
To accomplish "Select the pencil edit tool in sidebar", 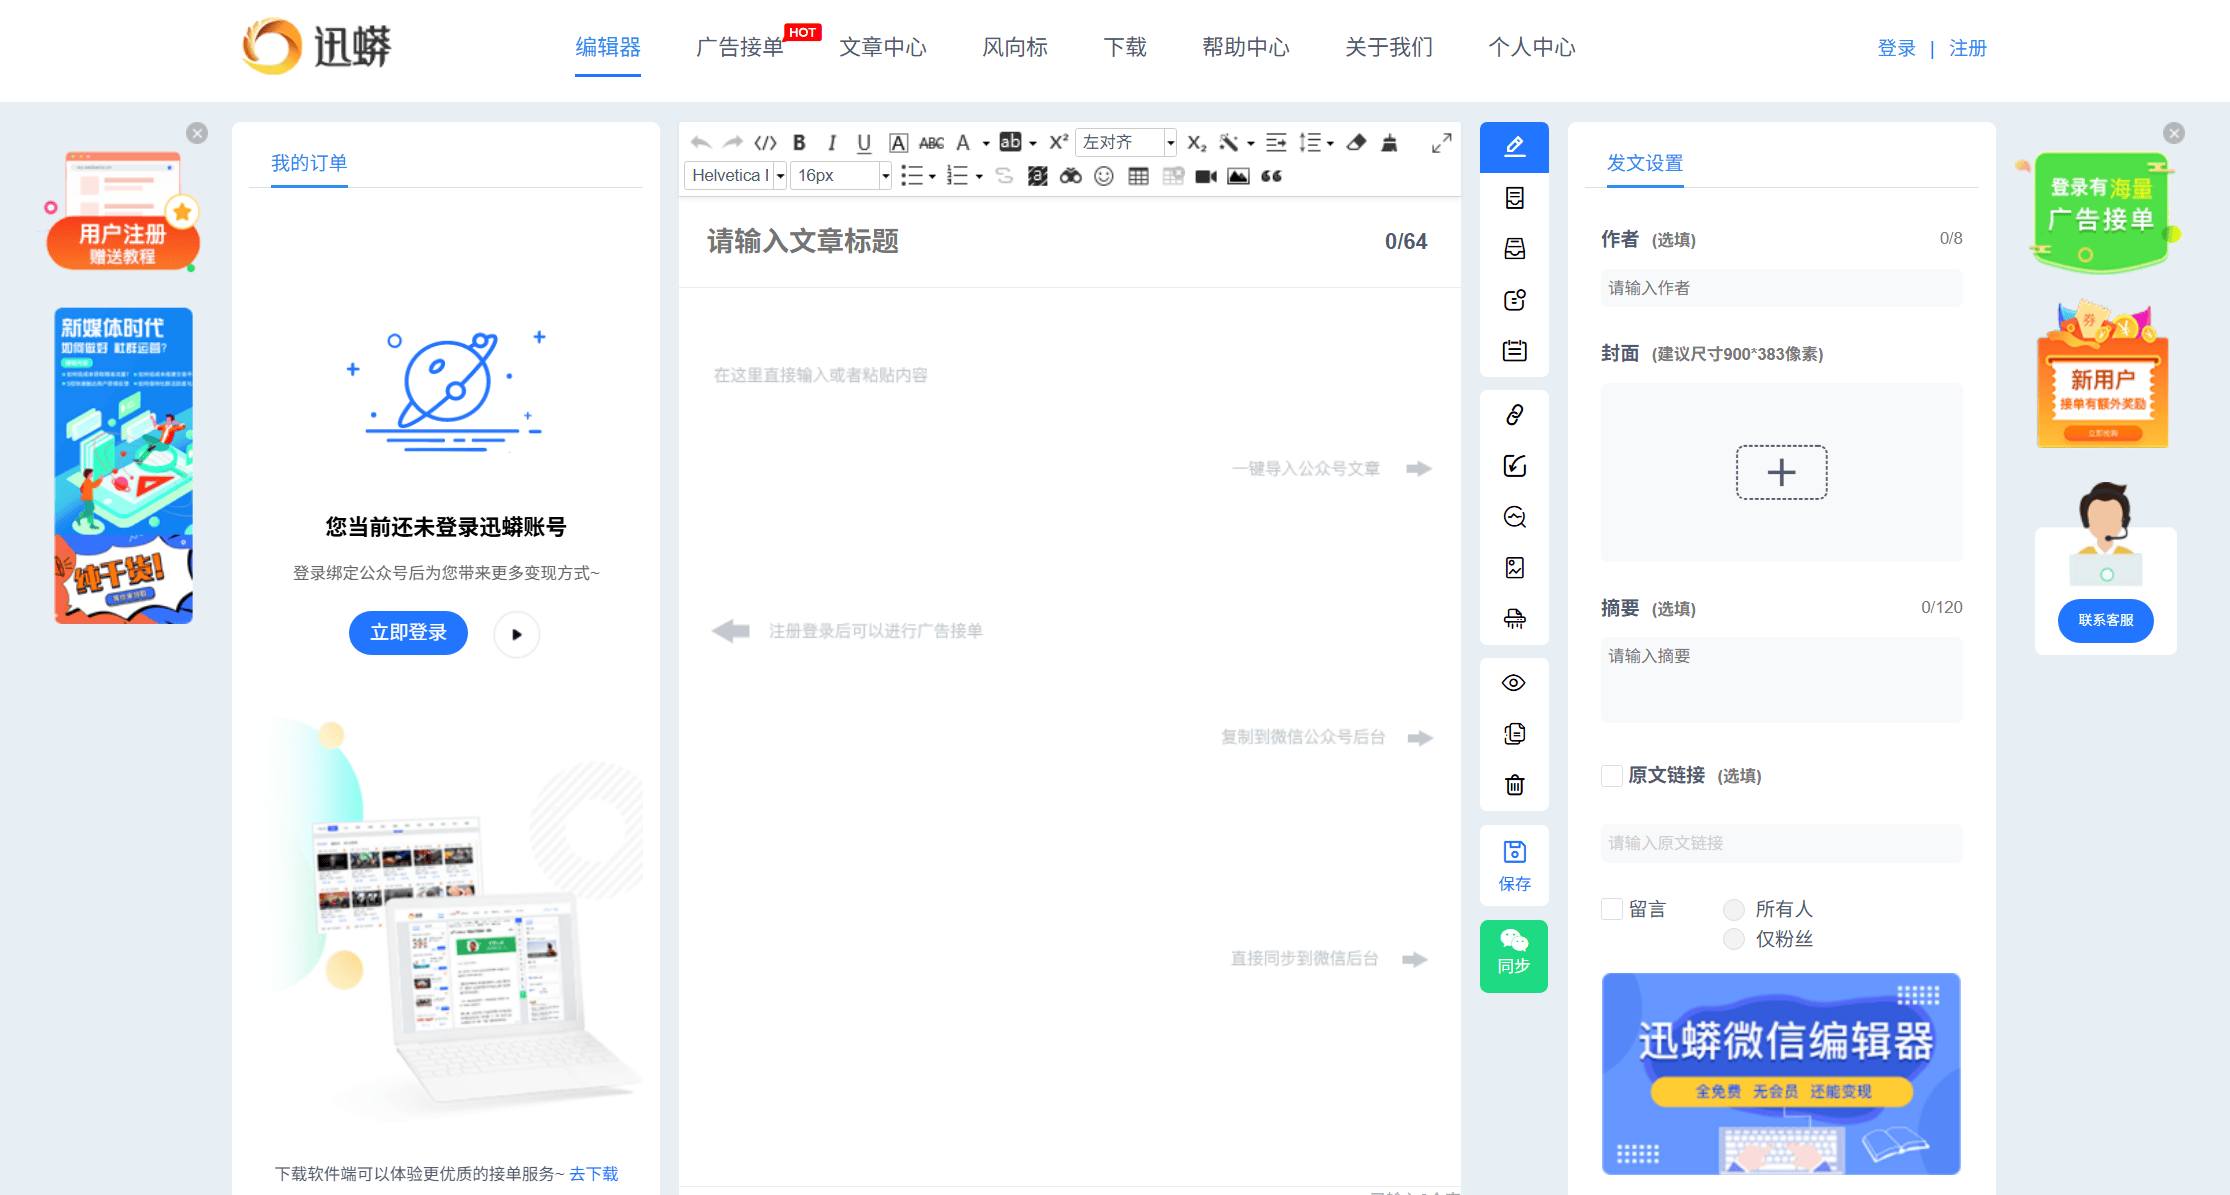I will [x=1514, y=147].
